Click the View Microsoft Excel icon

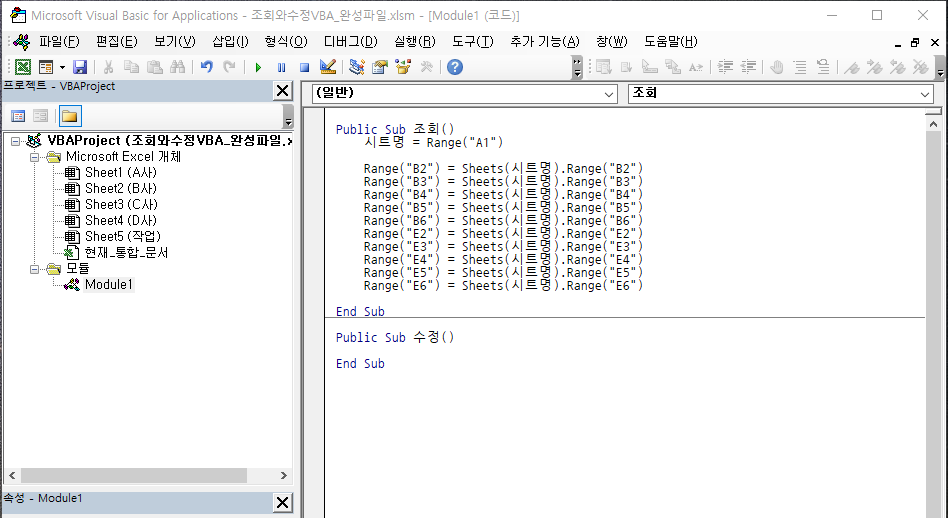point(22,67)
